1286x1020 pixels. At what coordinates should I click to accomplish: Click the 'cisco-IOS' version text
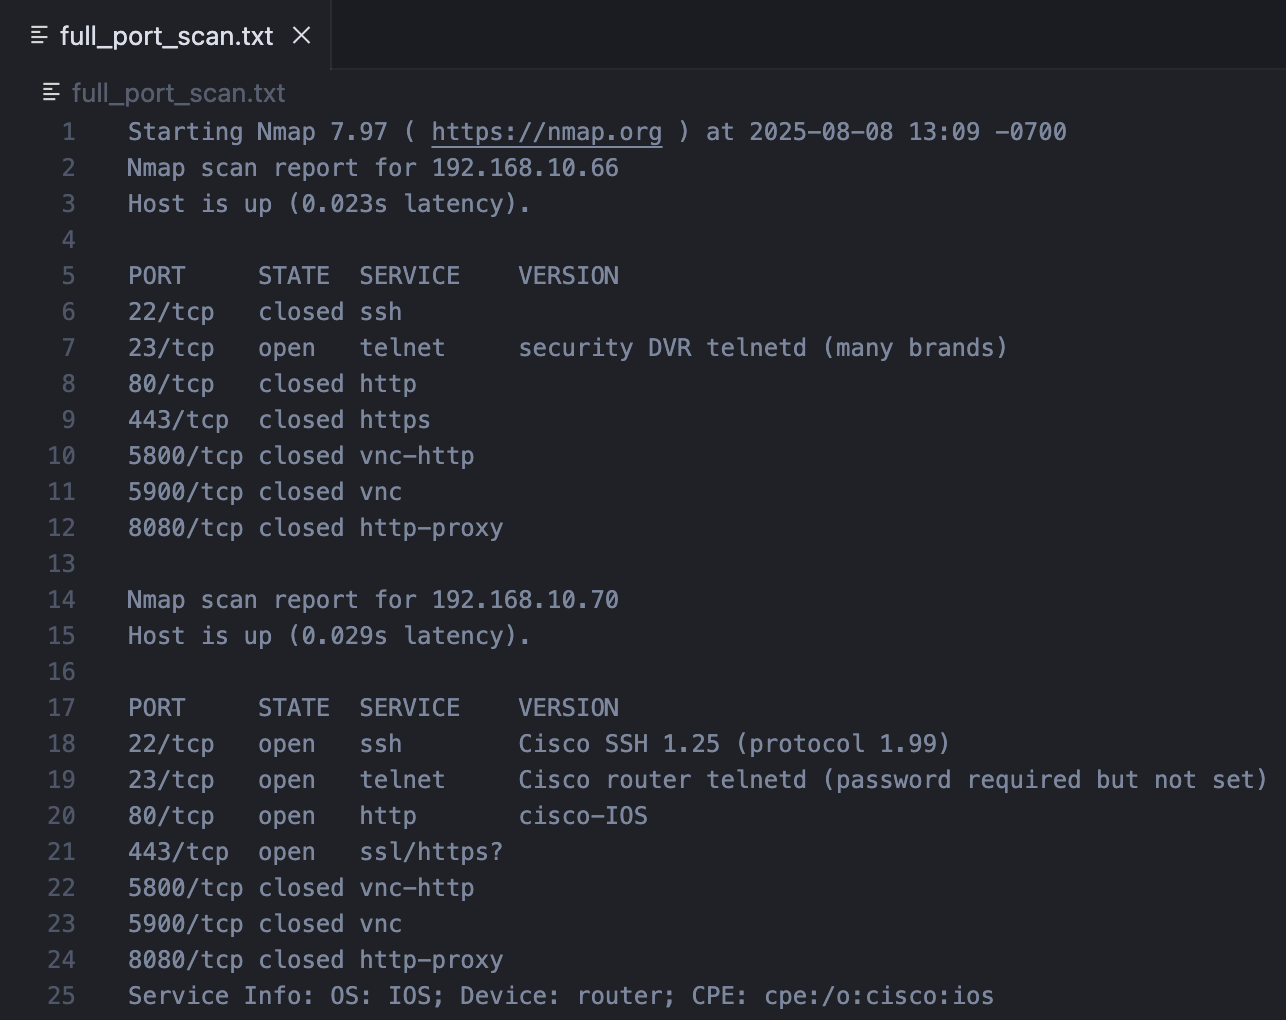[583, 816]
